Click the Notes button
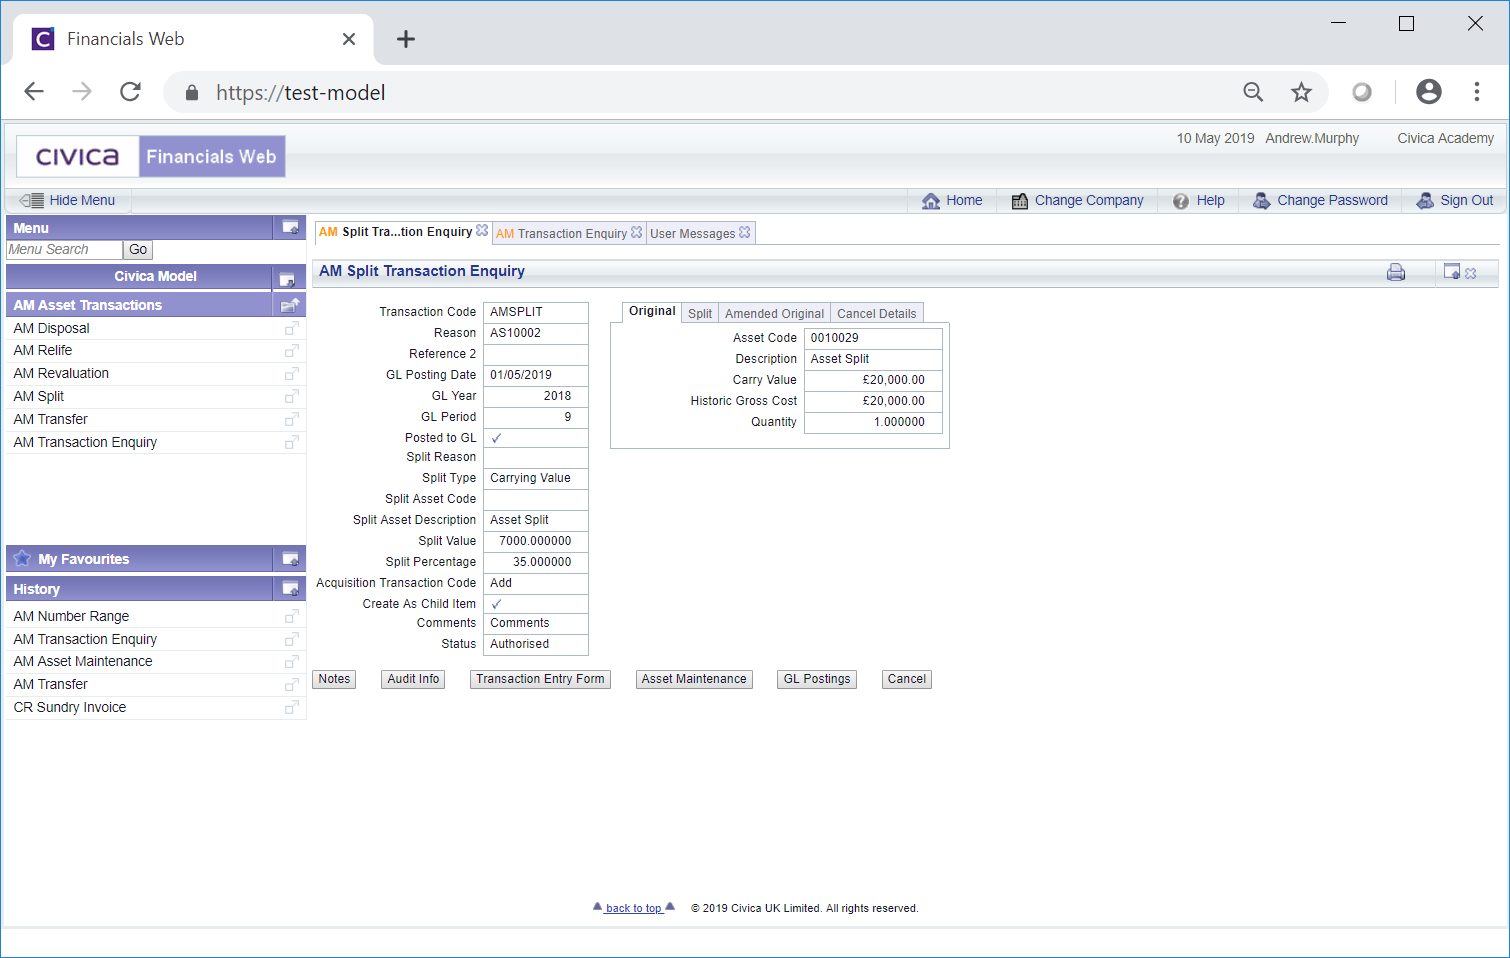 pyautogui.click(x=334, y=679)
